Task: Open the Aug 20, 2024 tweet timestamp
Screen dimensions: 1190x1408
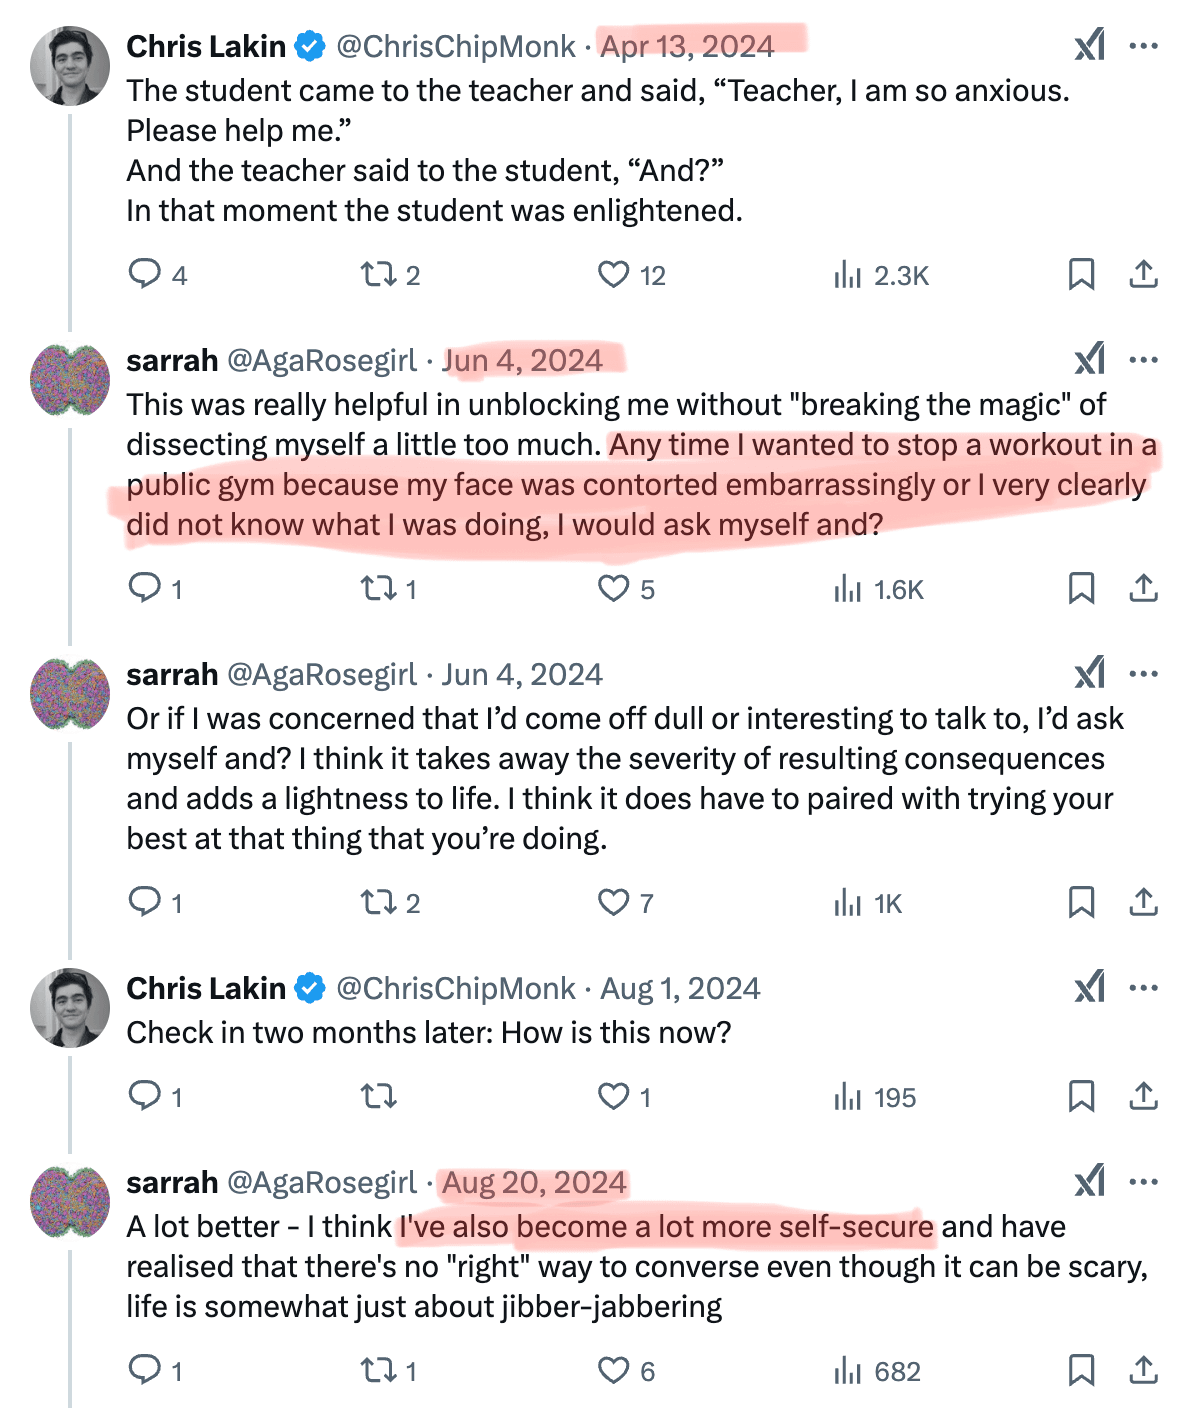Action: click(534, 1182)
